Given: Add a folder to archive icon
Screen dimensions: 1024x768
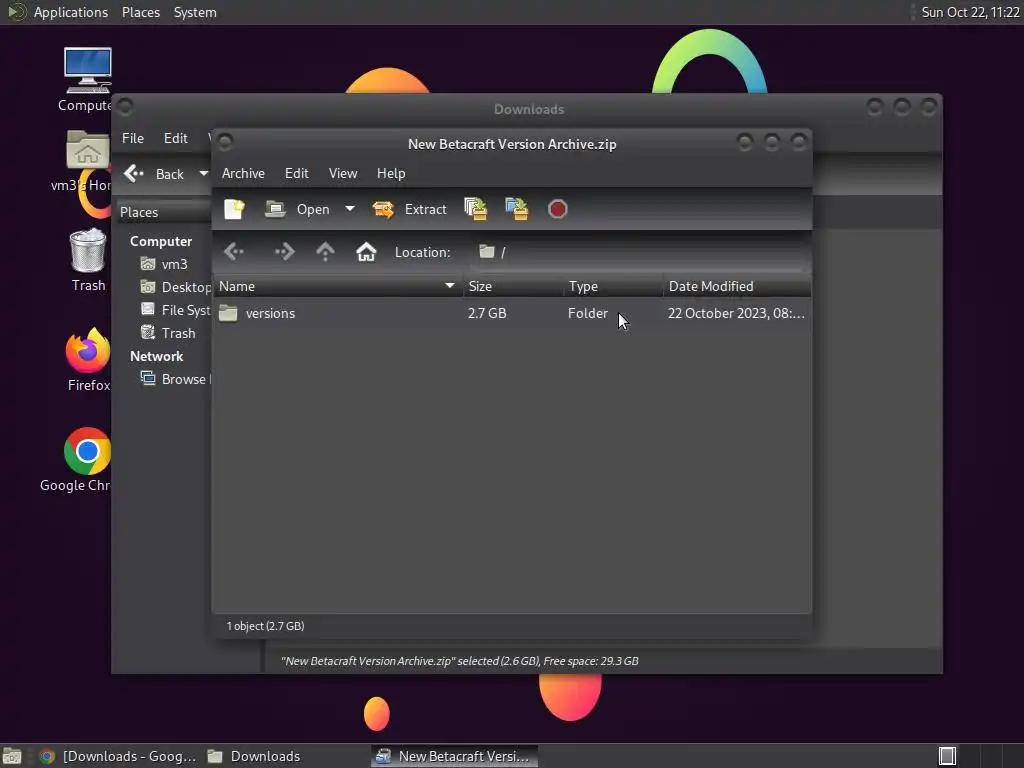Looking at the screenshot, I should coord(517,209).
